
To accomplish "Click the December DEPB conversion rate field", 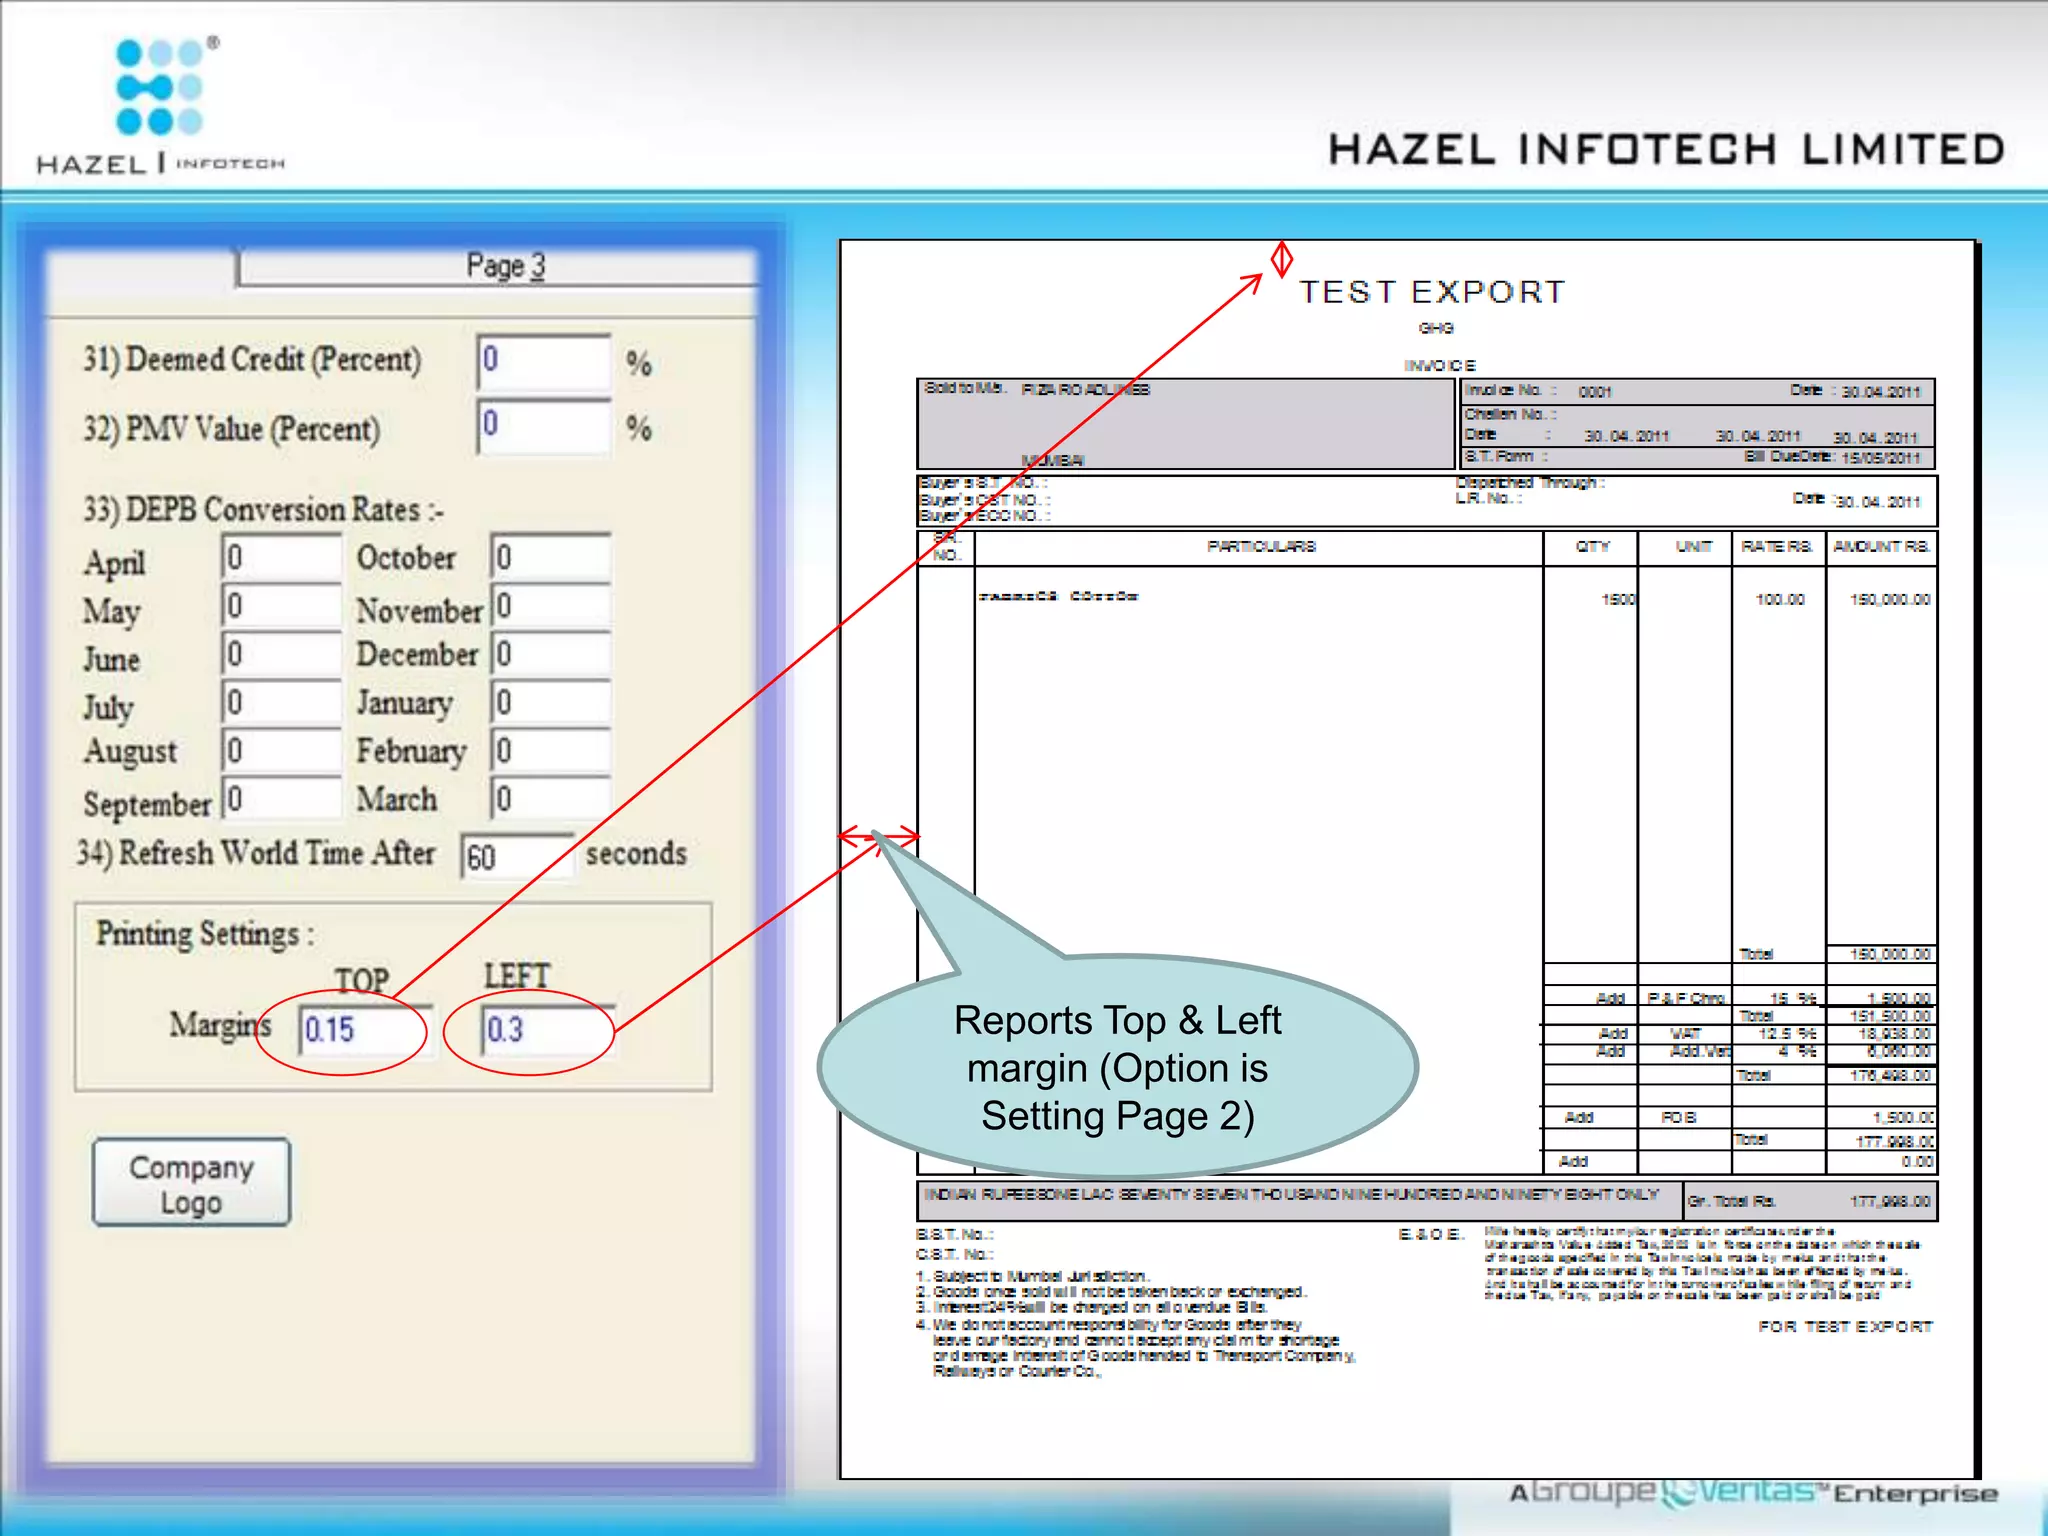I will pyautogui.click(x=551, y=654).
